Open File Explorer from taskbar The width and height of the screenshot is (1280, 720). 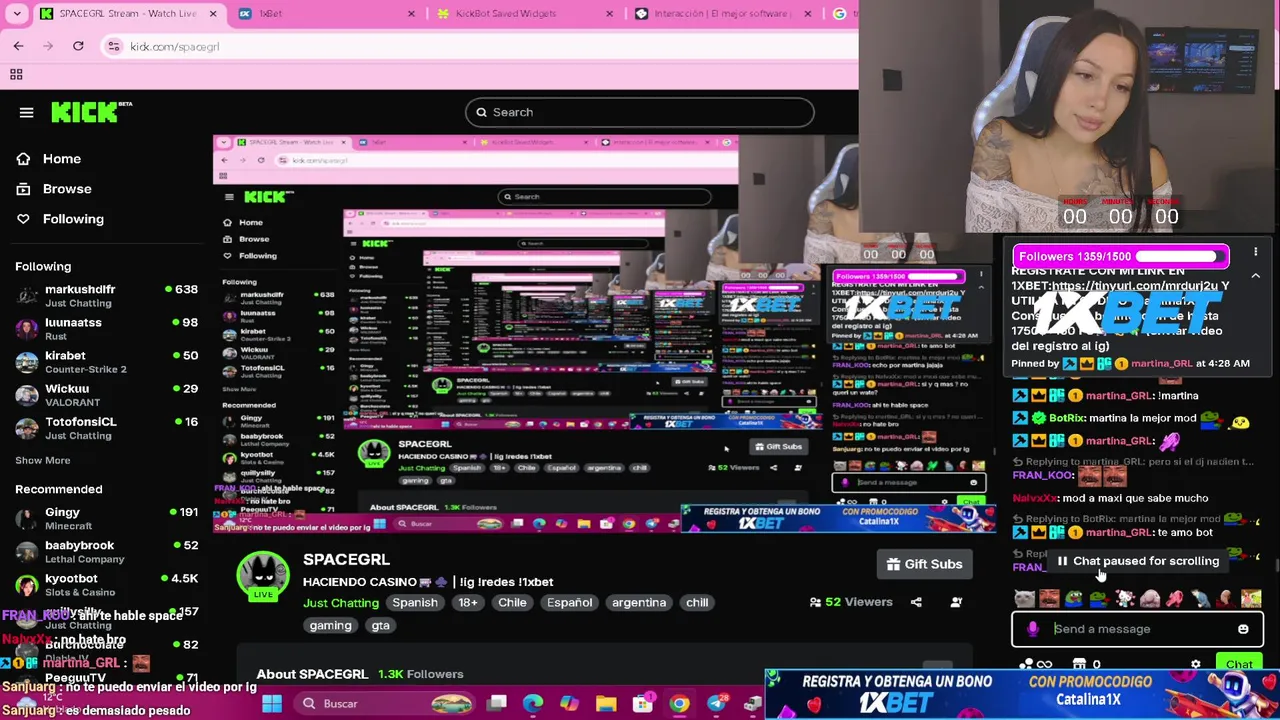606,703
